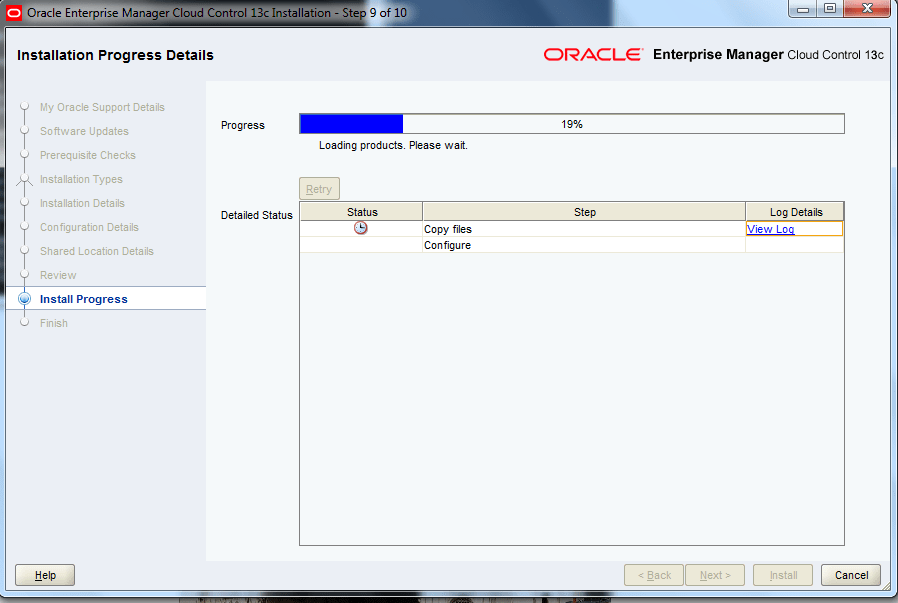Click 'Loading products. Please wait.' message

click(393, 145)
